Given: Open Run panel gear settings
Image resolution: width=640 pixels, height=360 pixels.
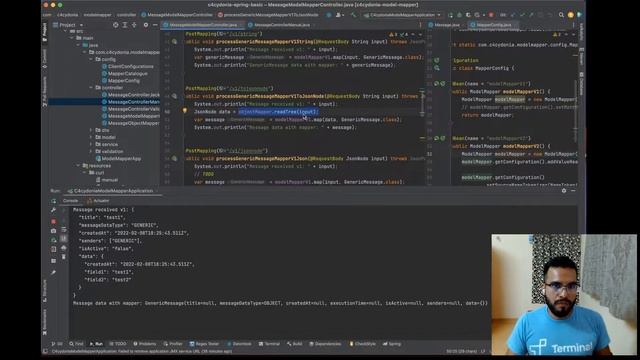Looking at the screenshot, I should click(x=564, y=191).
